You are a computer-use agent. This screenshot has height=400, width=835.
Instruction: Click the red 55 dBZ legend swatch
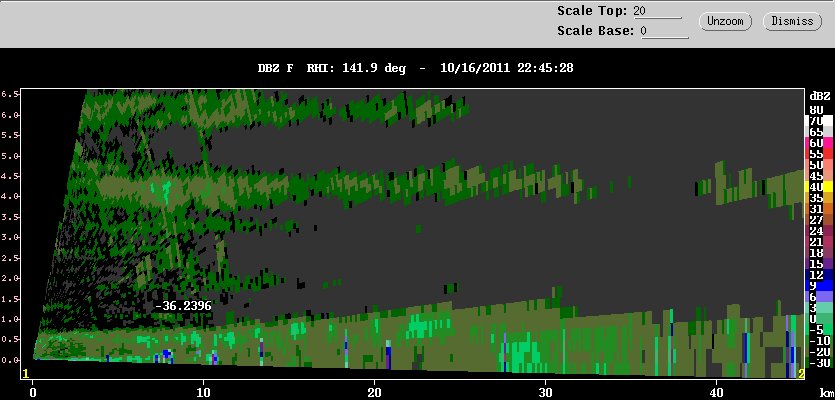tap(821, 154)
